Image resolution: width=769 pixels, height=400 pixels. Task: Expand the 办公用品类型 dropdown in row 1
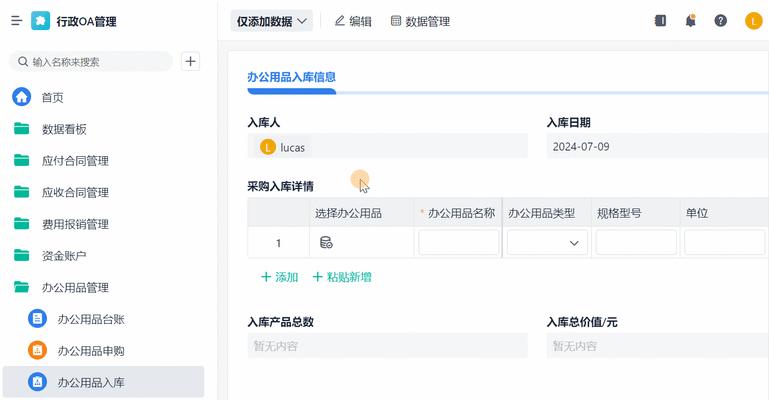[547, 243]
